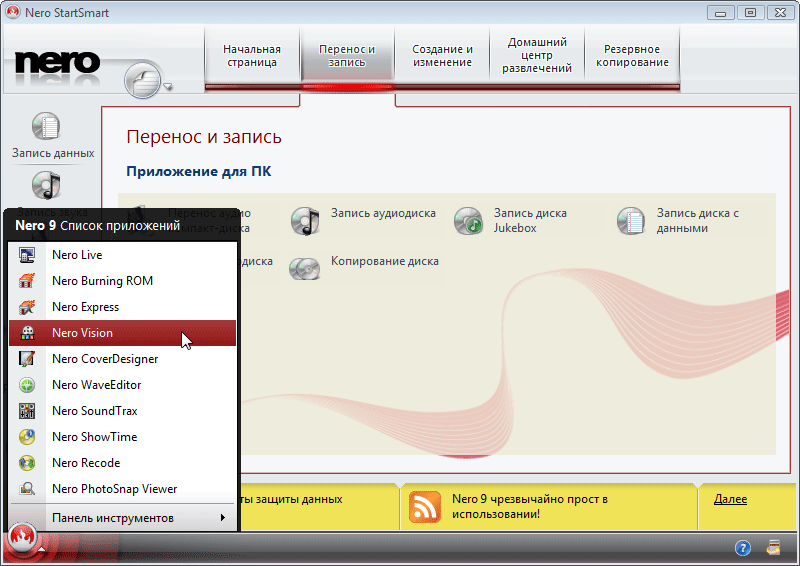Click the Запись диска с данными icon
The image size is (800, 566).
coord(631,221)
